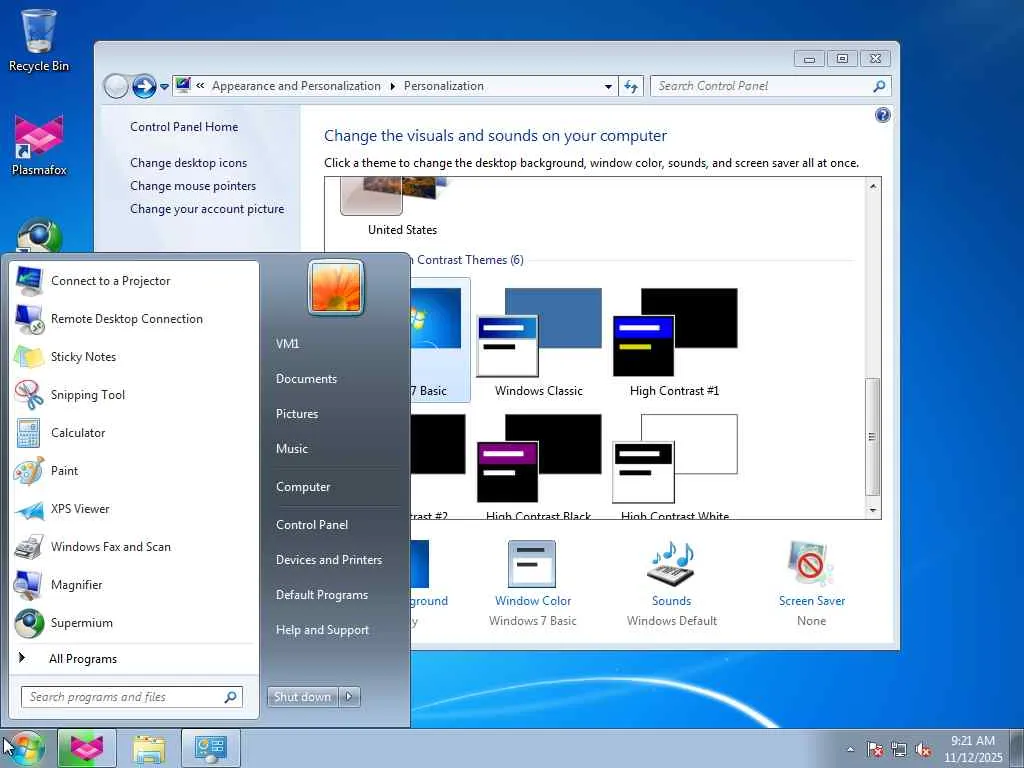Click the taskbar clock showing 9:21 AM

coord(973,749)
